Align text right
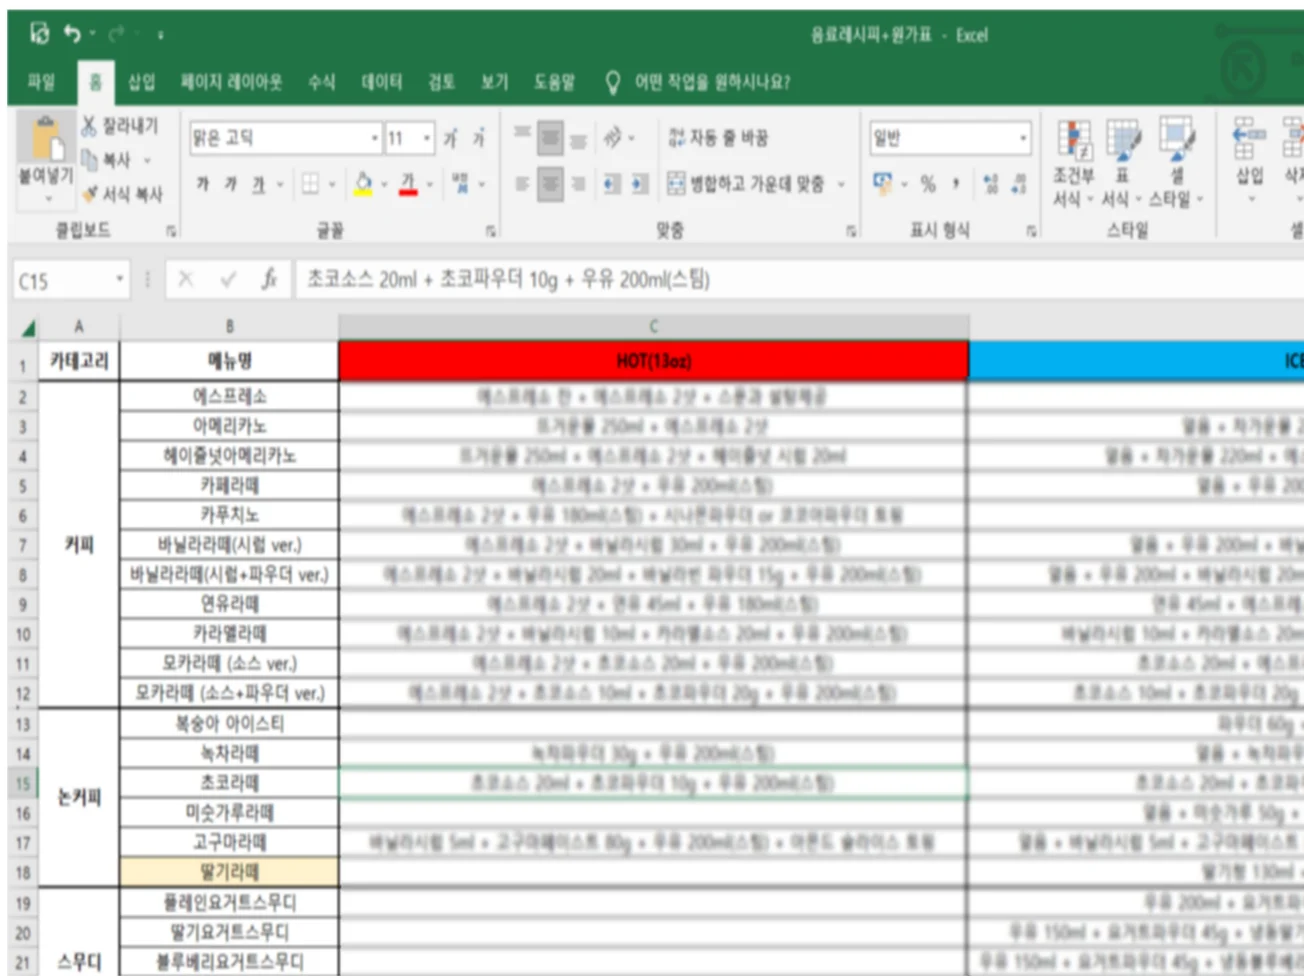Image resolution: width=1304 pixels, height=976 pixels. point(578,183)
